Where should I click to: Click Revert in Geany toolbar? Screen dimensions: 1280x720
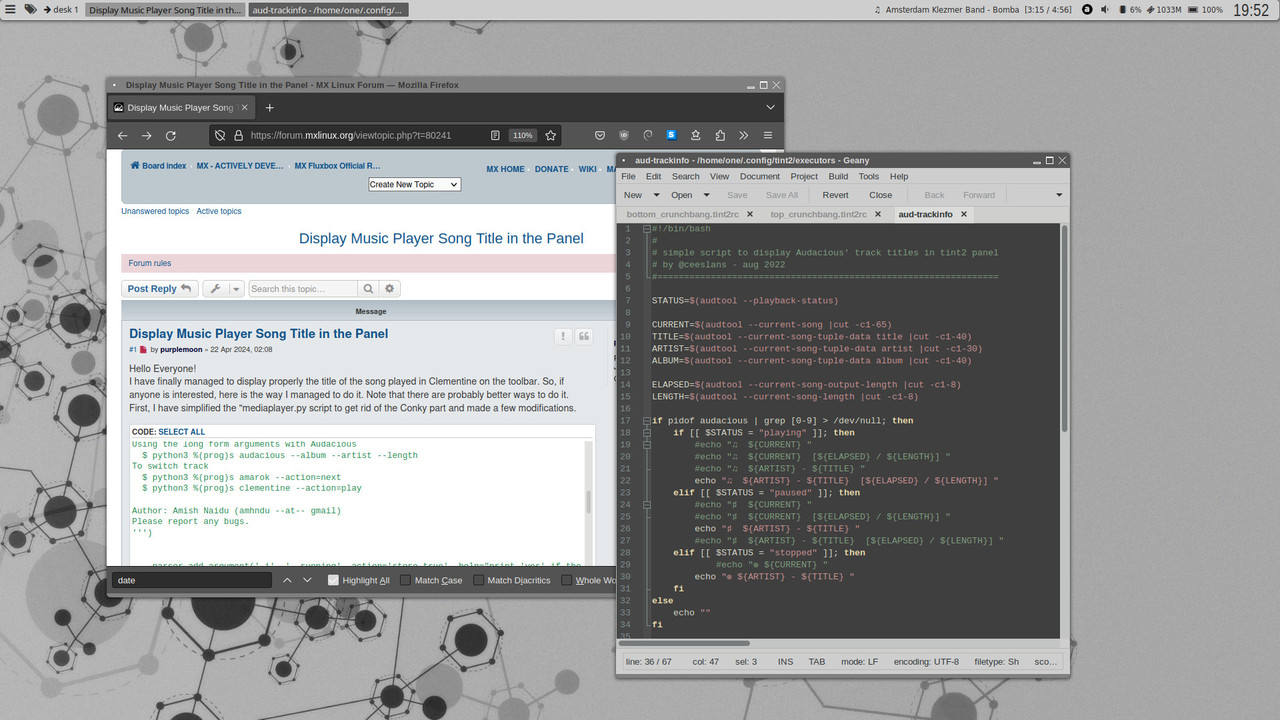coord(835,195)
